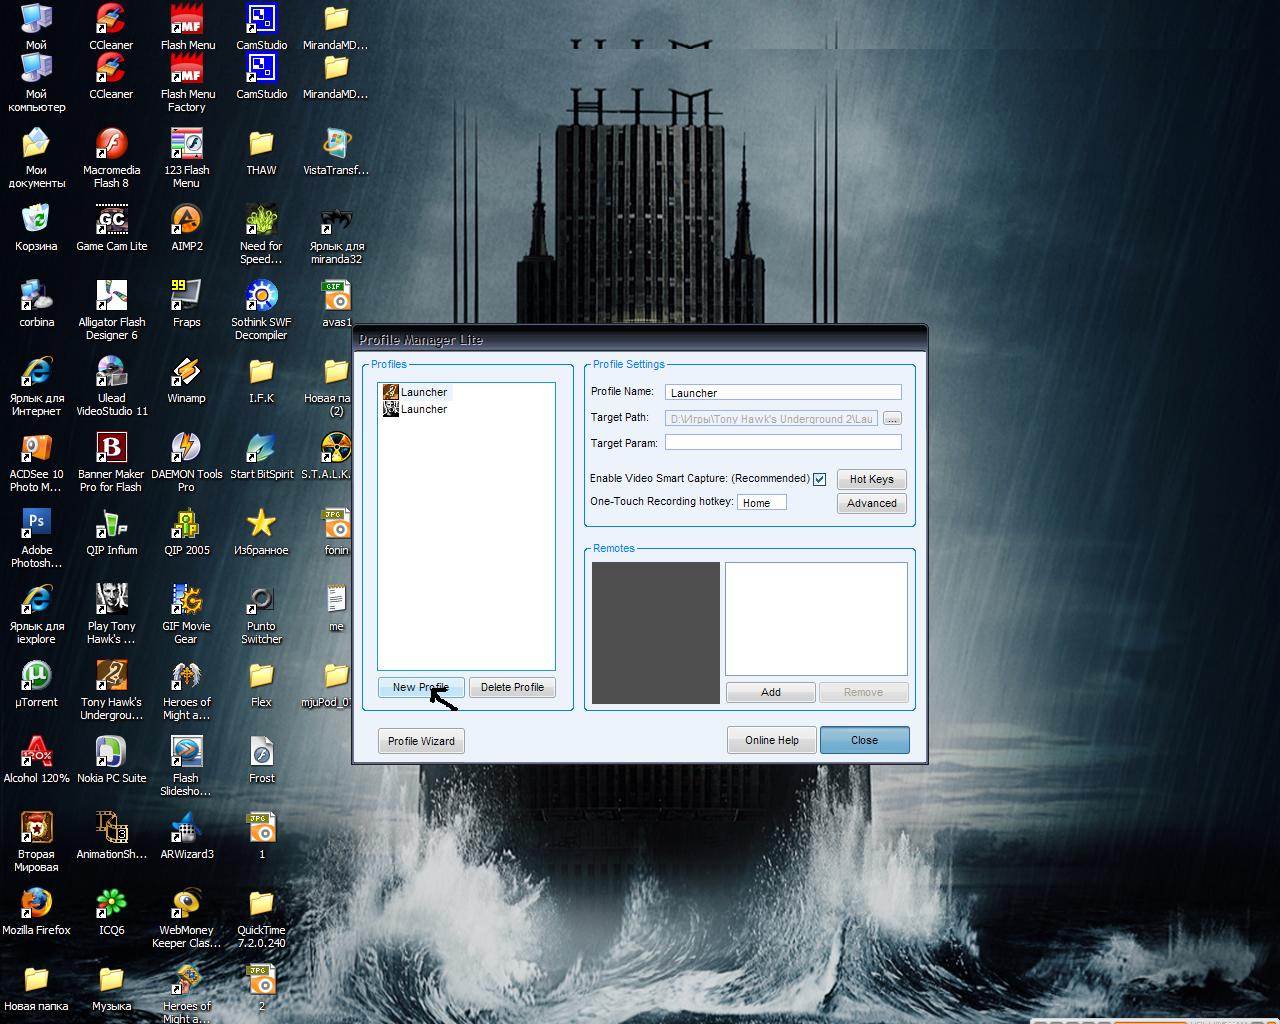Click the Delete Profile button

[512, 687]
